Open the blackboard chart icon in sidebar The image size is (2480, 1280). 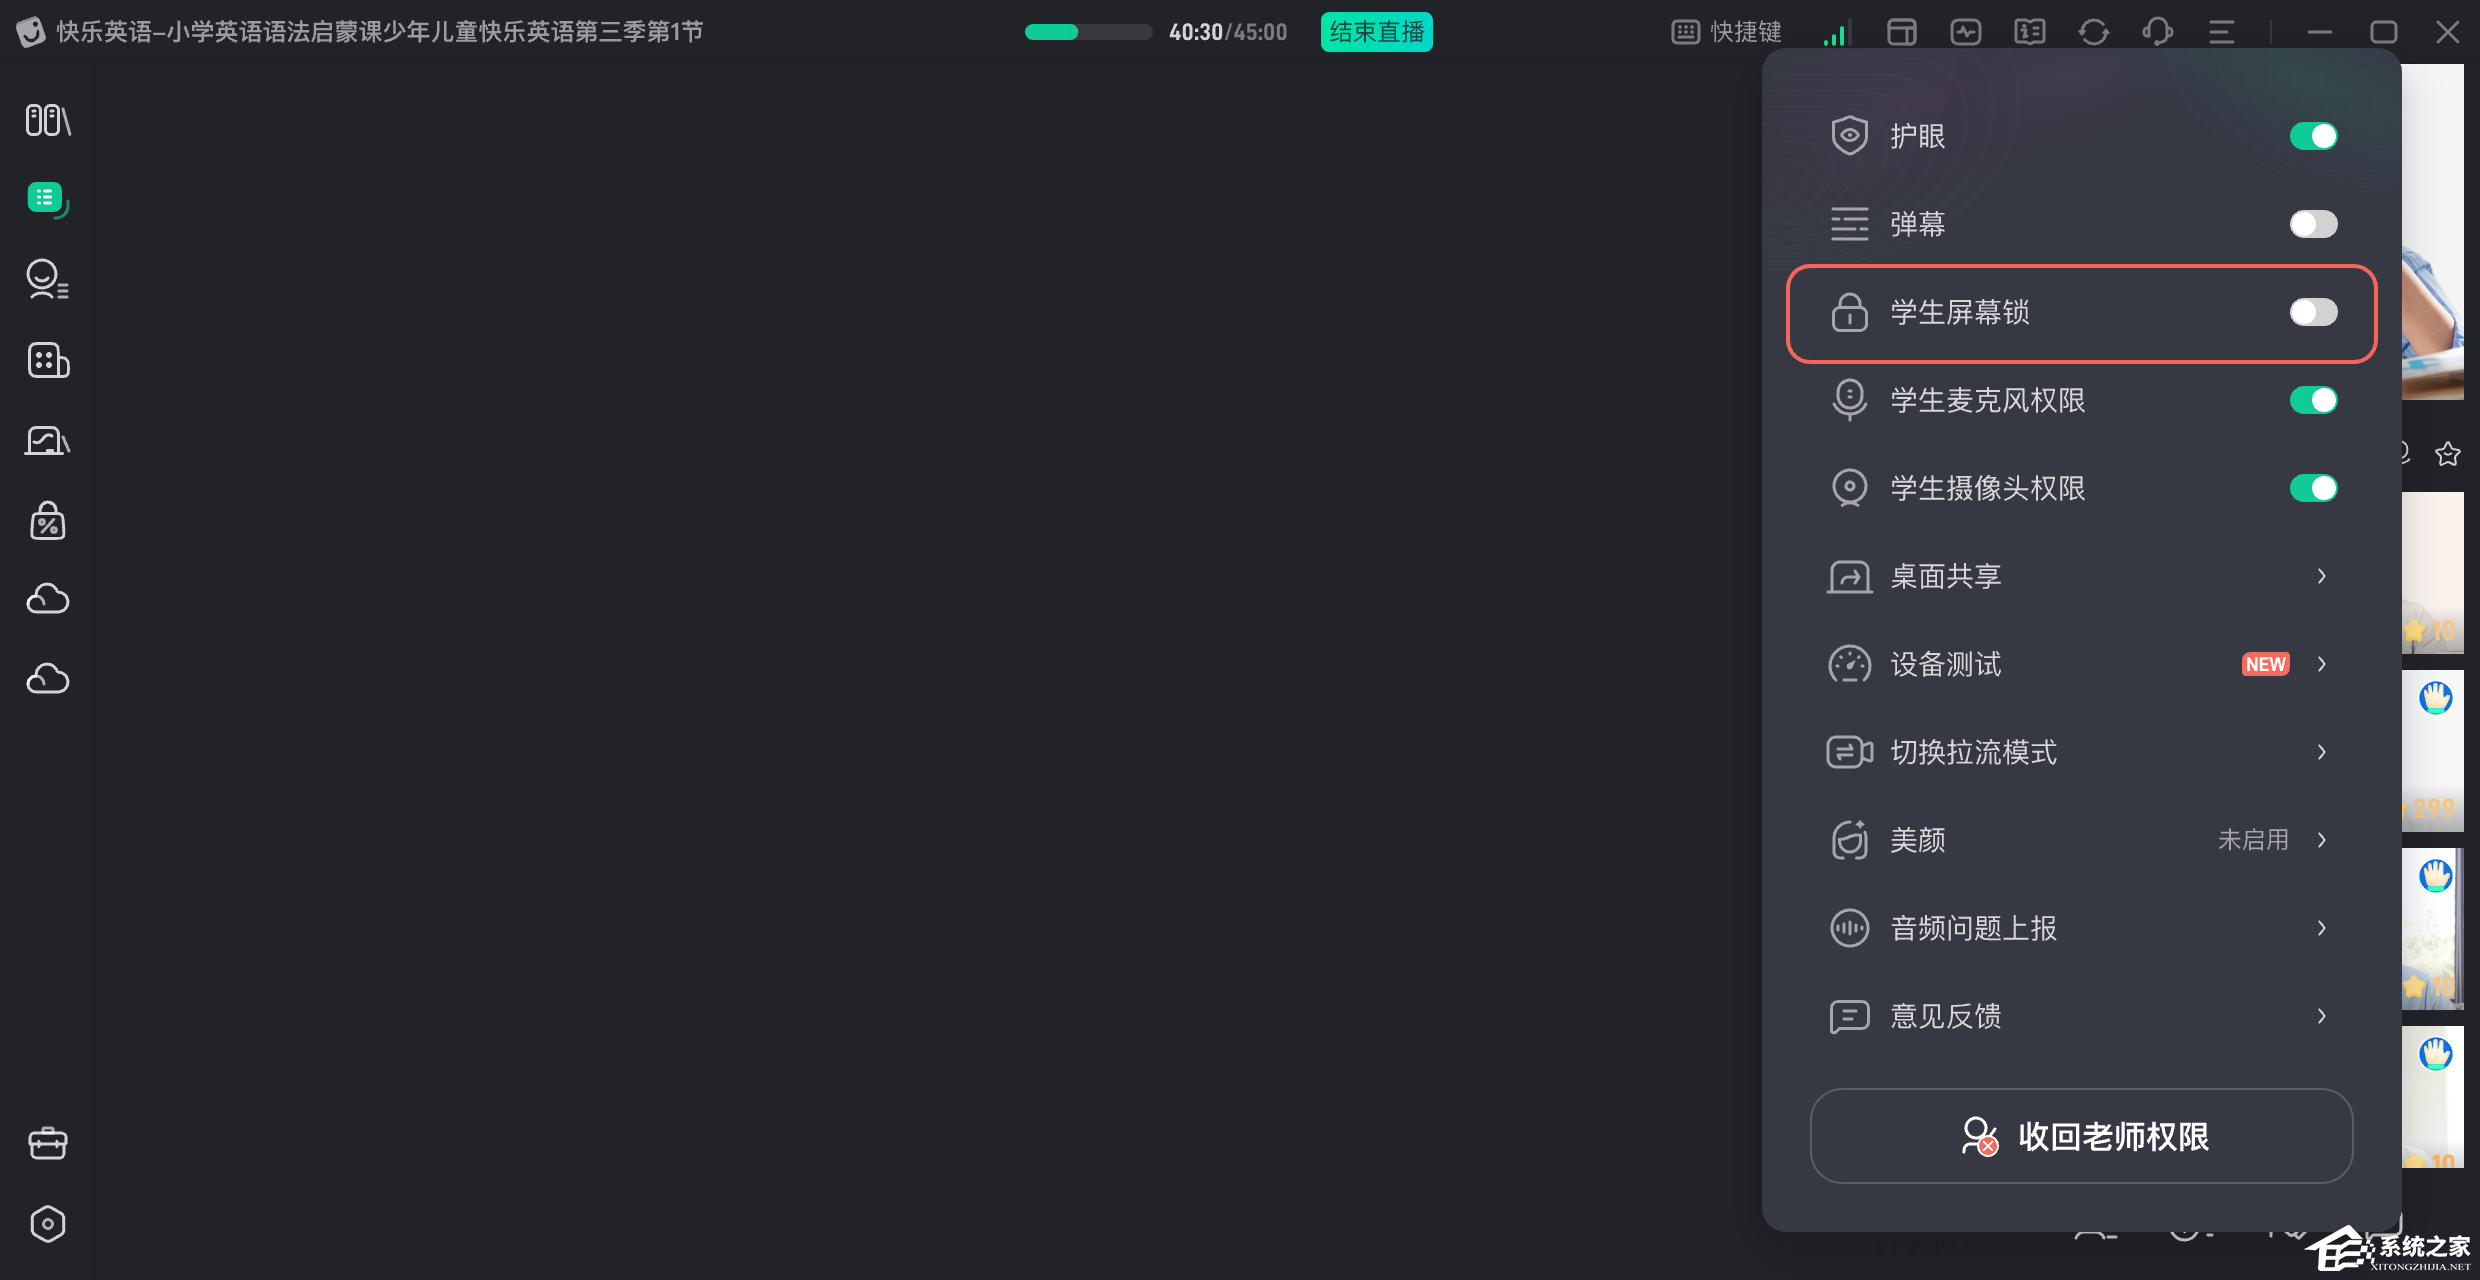click(x=47, y=440)
